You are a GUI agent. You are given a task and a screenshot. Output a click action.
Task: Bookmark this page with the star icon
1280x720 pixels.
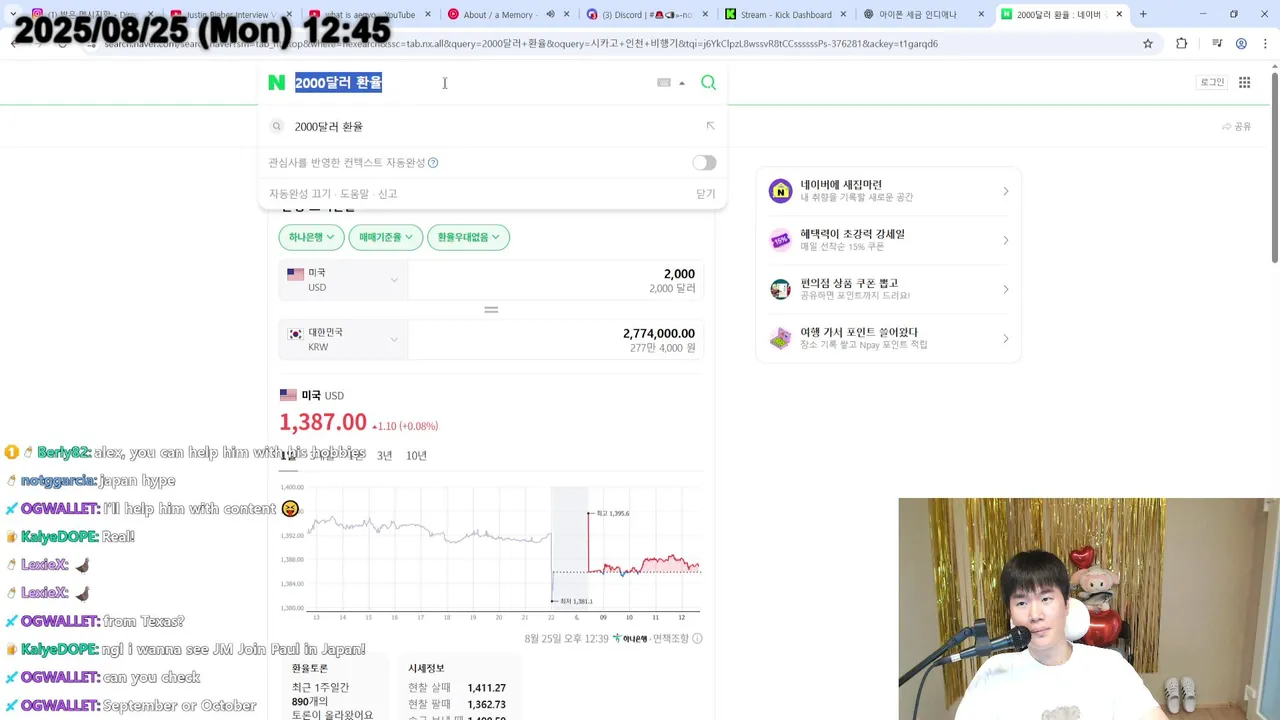pos(1148,44)
